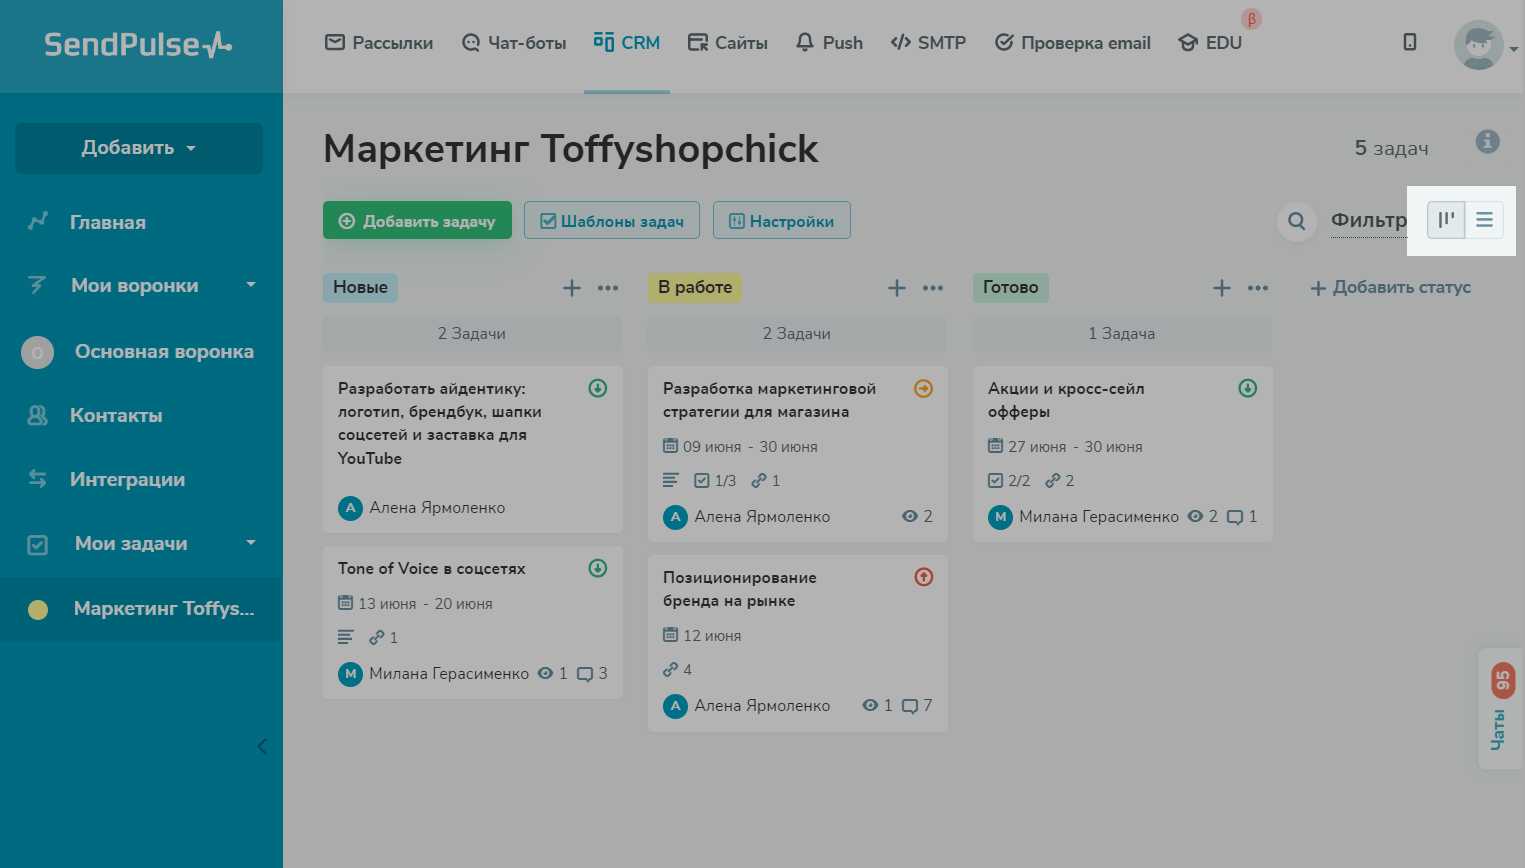Click priority icon on Разработать айдентику card
Screen dimensions: 1525x868
pos(598,388)
